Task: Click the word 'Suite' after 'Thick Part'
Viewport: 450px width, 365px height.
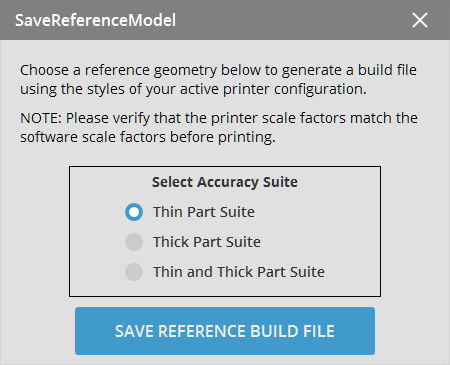Action: pyautogui.click(x=243, y=242)
